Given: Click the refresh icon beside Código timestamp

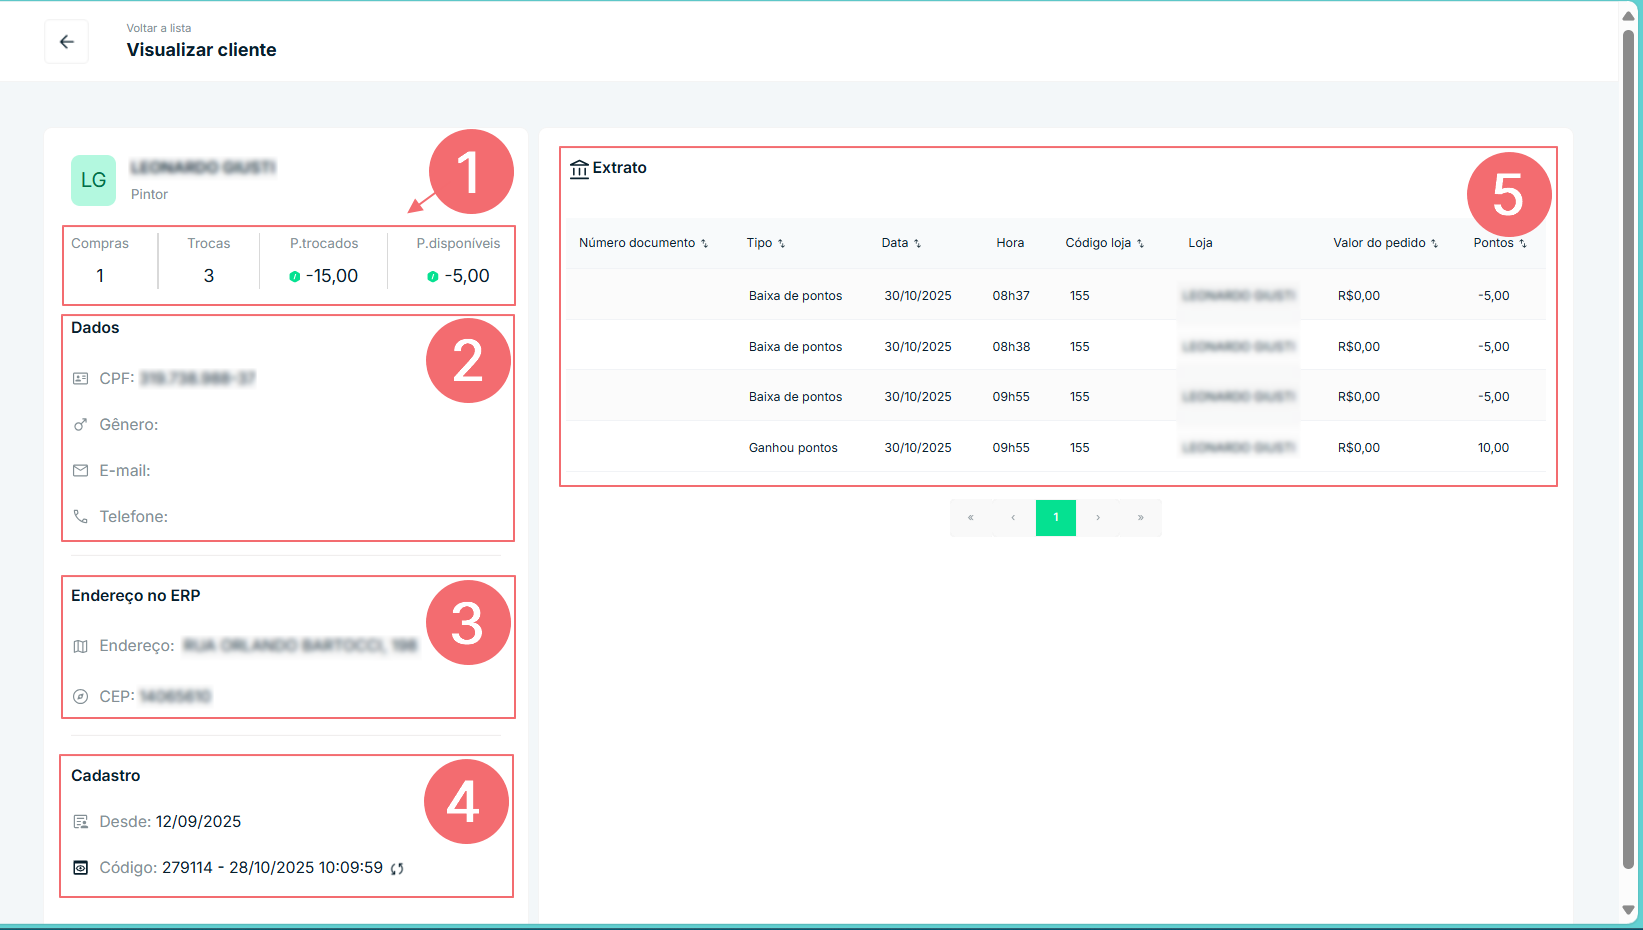Looking at the screenshot, I should point(397,868).
